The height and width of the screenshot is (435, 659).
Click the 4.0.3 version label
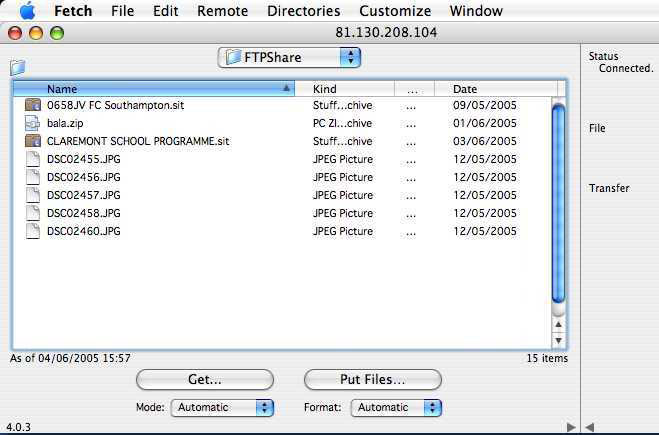point(18,427)
